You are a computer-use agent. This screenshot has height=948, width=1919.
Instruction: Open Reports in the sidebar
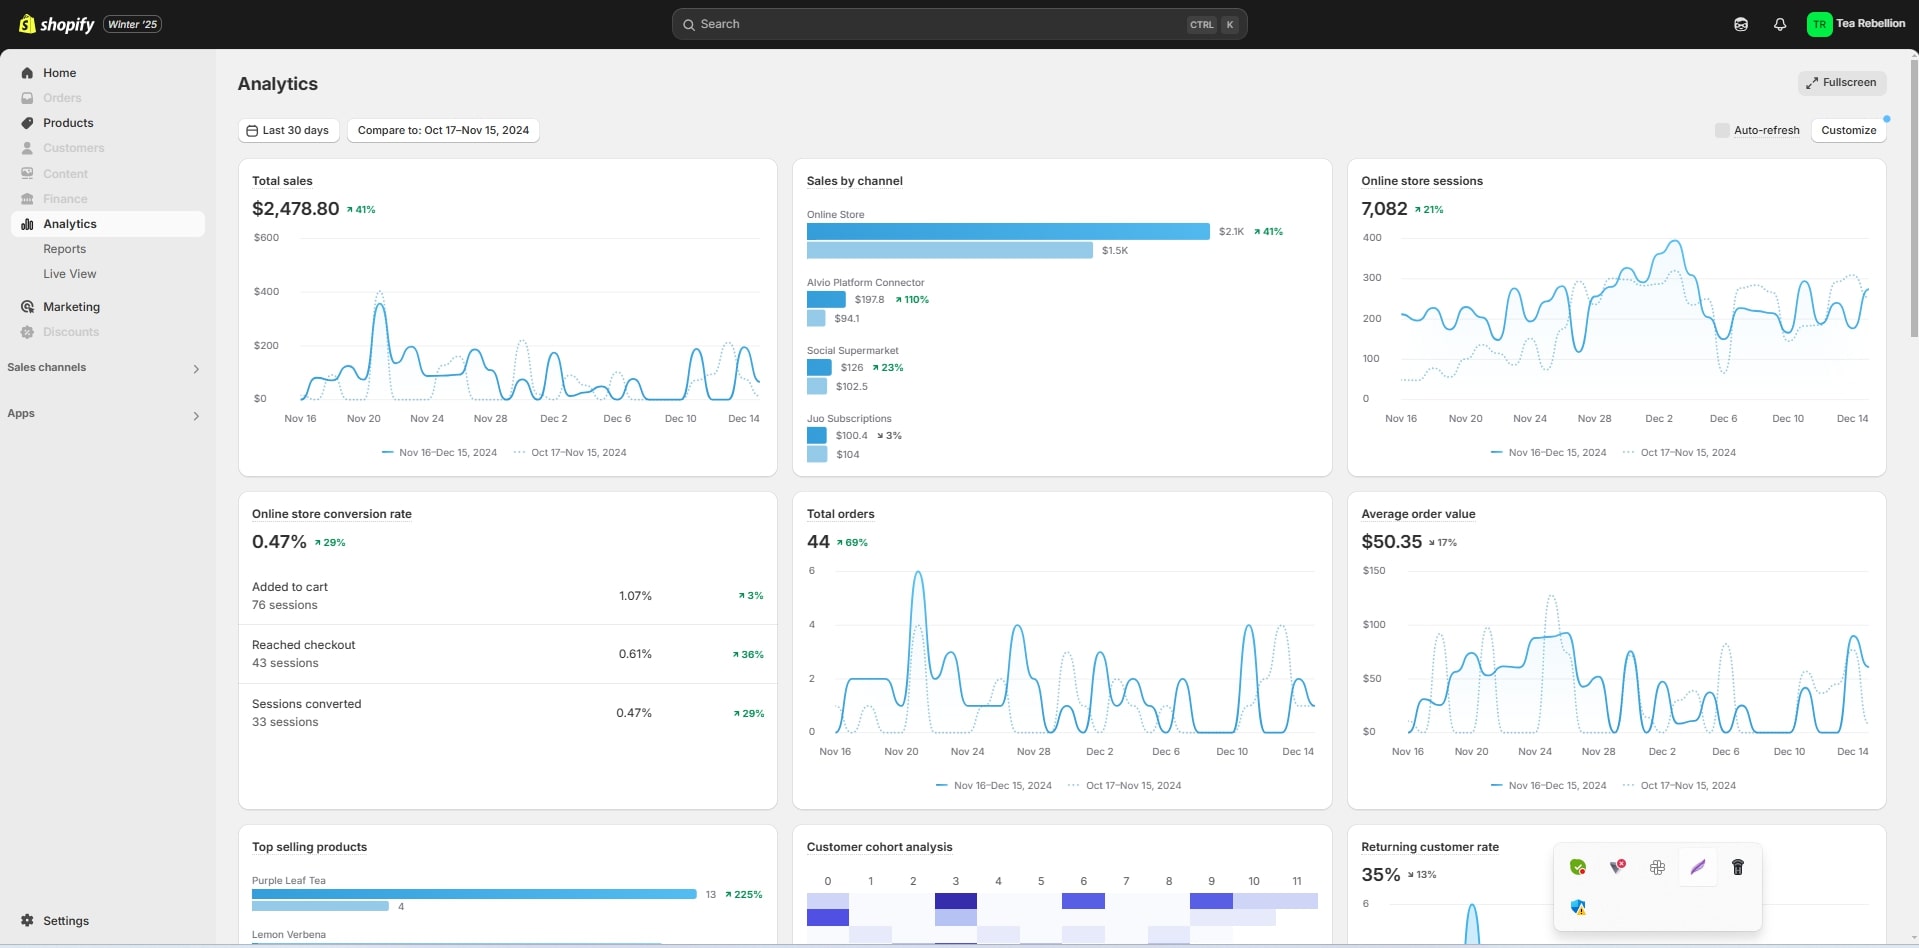pyautogui.click(x=64, y=249)
